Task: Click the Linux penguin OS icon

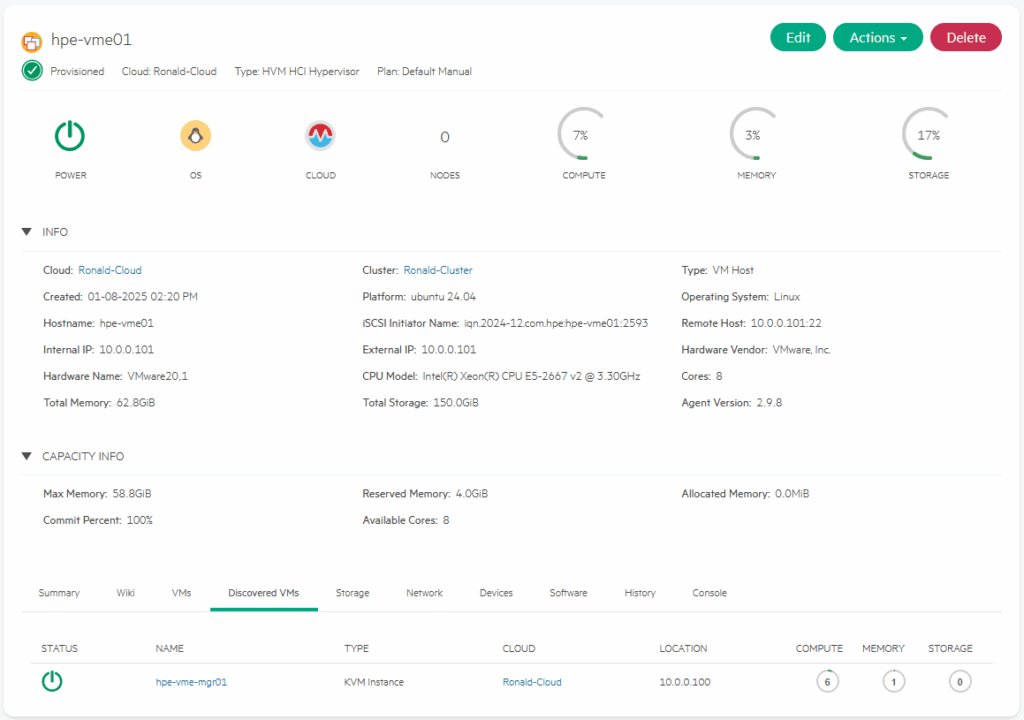Action: [195, 135]
